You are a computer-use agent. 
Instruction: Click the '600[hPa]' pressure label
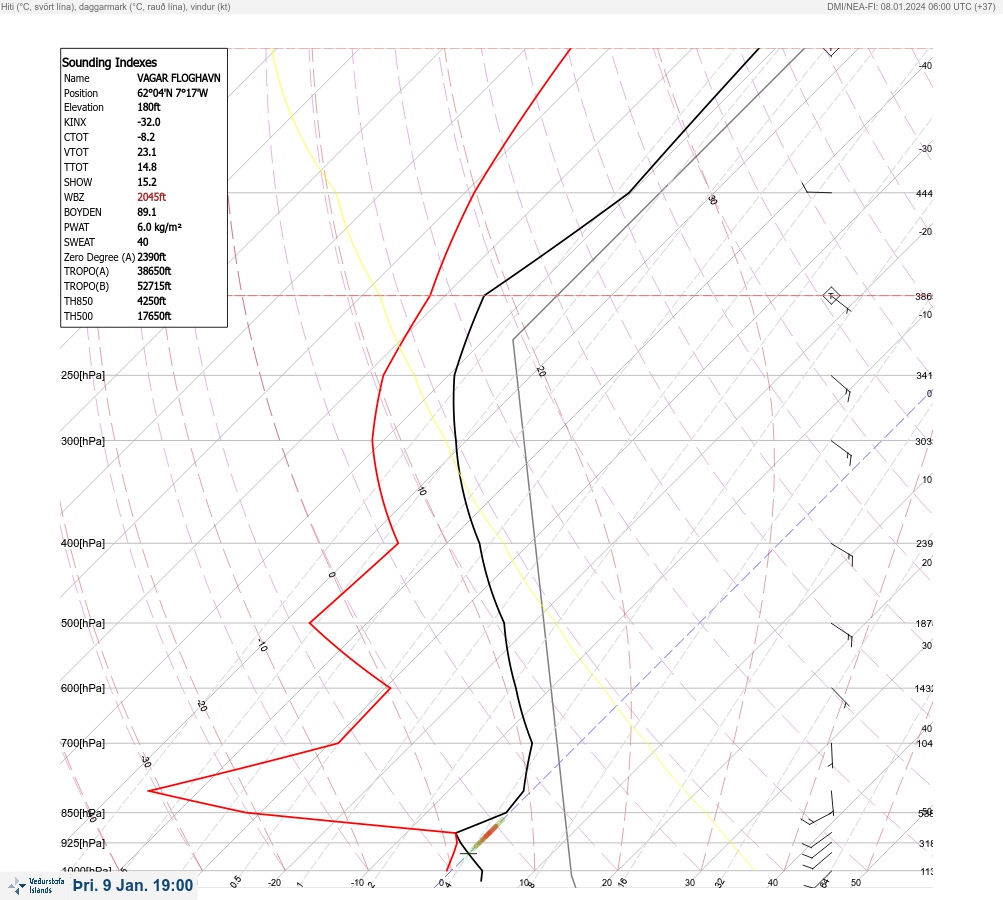tap(83, 688)
